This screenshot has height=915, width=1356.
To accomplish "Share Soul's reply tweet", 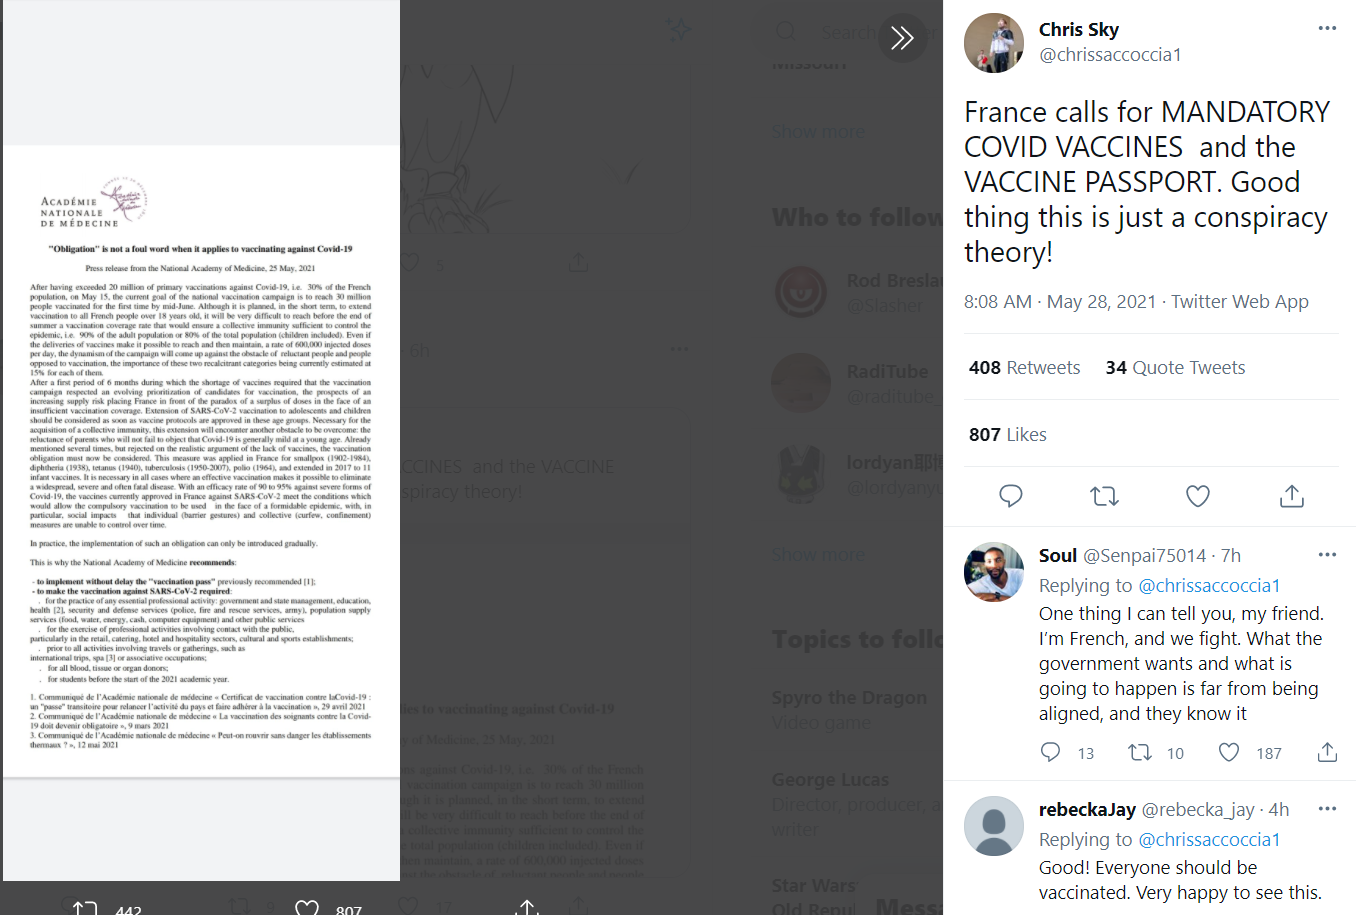I will coord(1327,752).
